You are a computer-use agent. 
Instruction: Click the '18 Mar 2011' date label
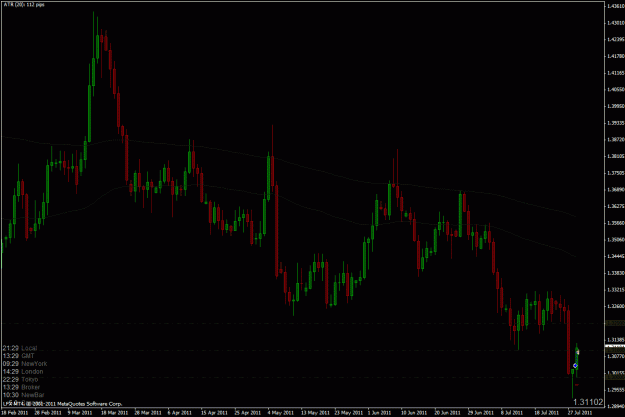click(x=115, y=413)
